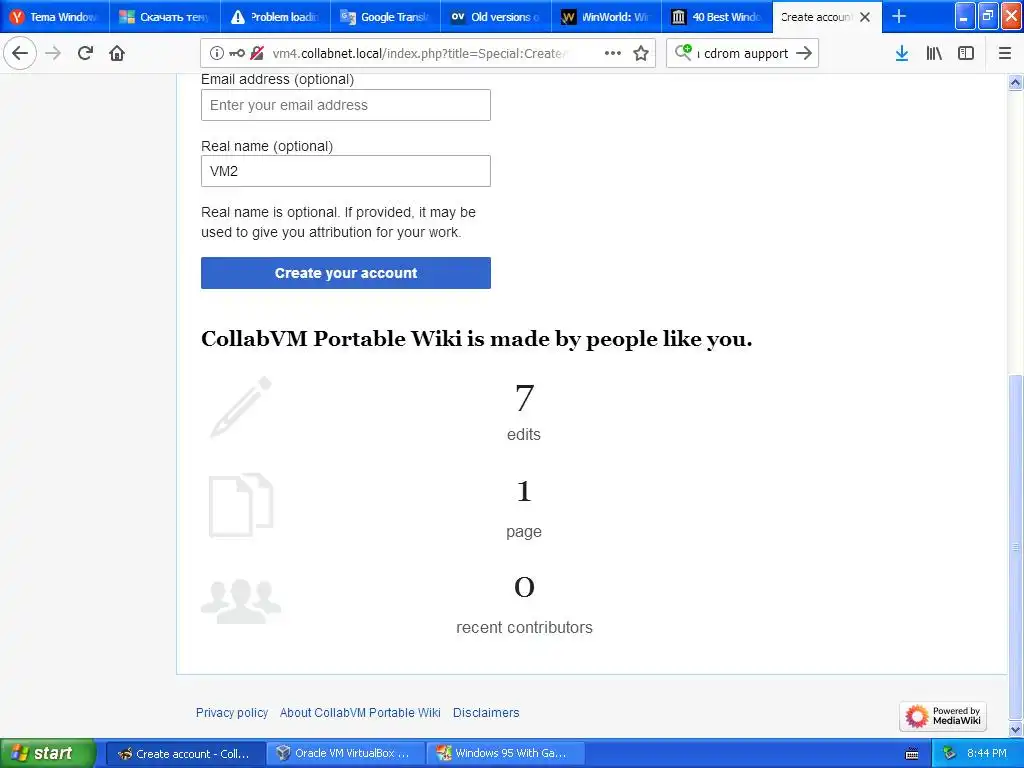The image size is (1024, 768).
Task: Open the Downloads panel
Action: 902,53
